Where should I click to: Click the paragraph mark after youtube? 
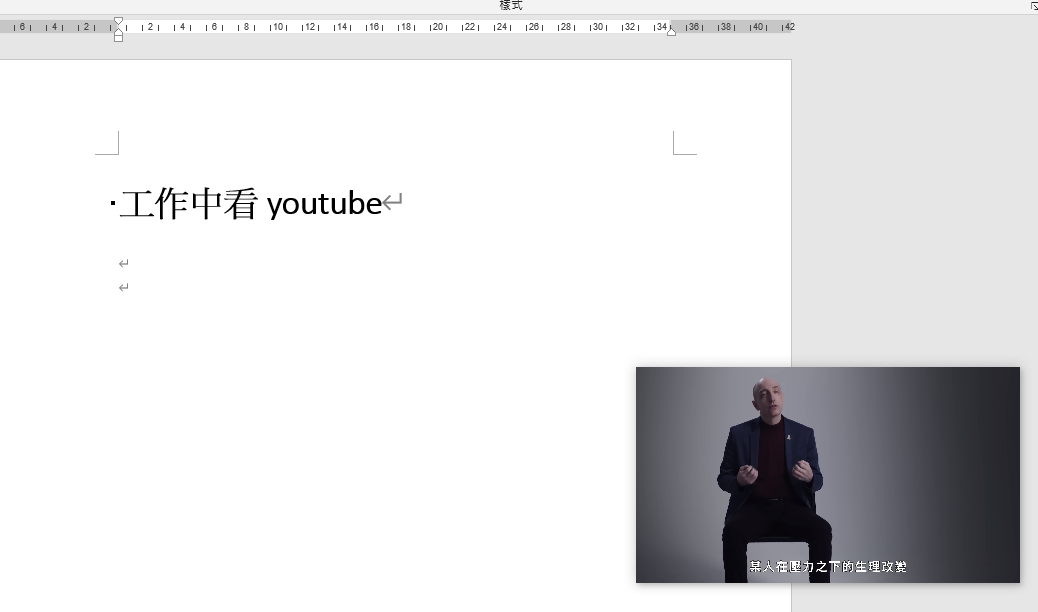point(393,204)
